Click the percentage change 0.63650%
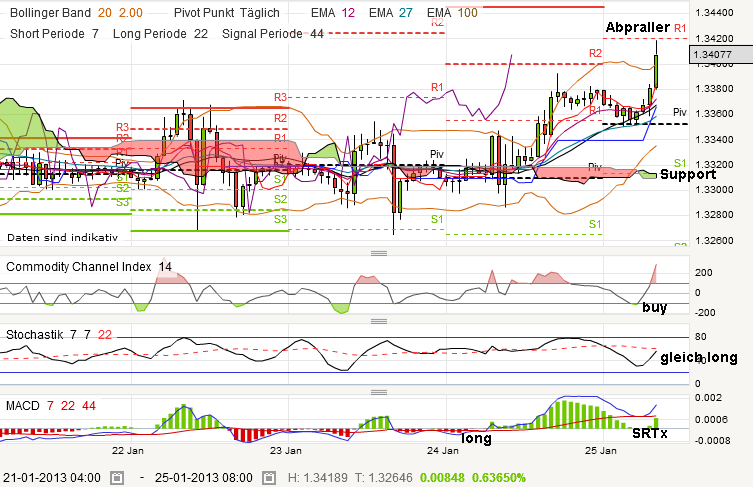The image size is (753, 487). click(x=499, y=478)
